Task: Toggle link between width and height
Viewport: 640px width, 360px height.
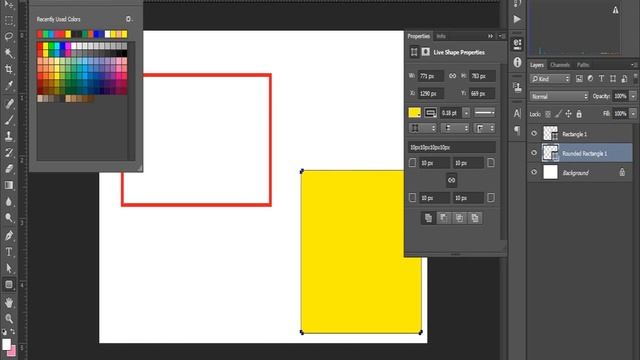Action: click(x=452, y=76)
